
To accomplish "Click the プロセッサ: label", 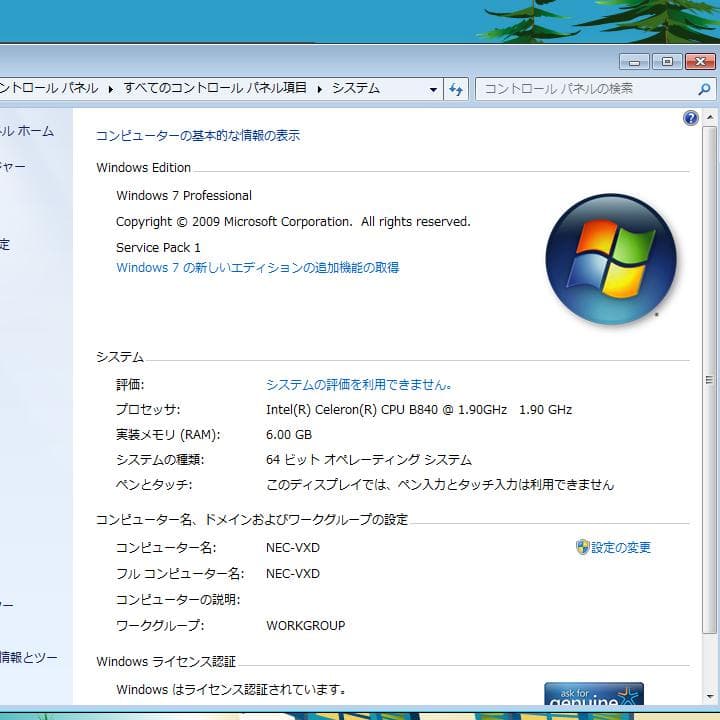I will click(148, 410).
